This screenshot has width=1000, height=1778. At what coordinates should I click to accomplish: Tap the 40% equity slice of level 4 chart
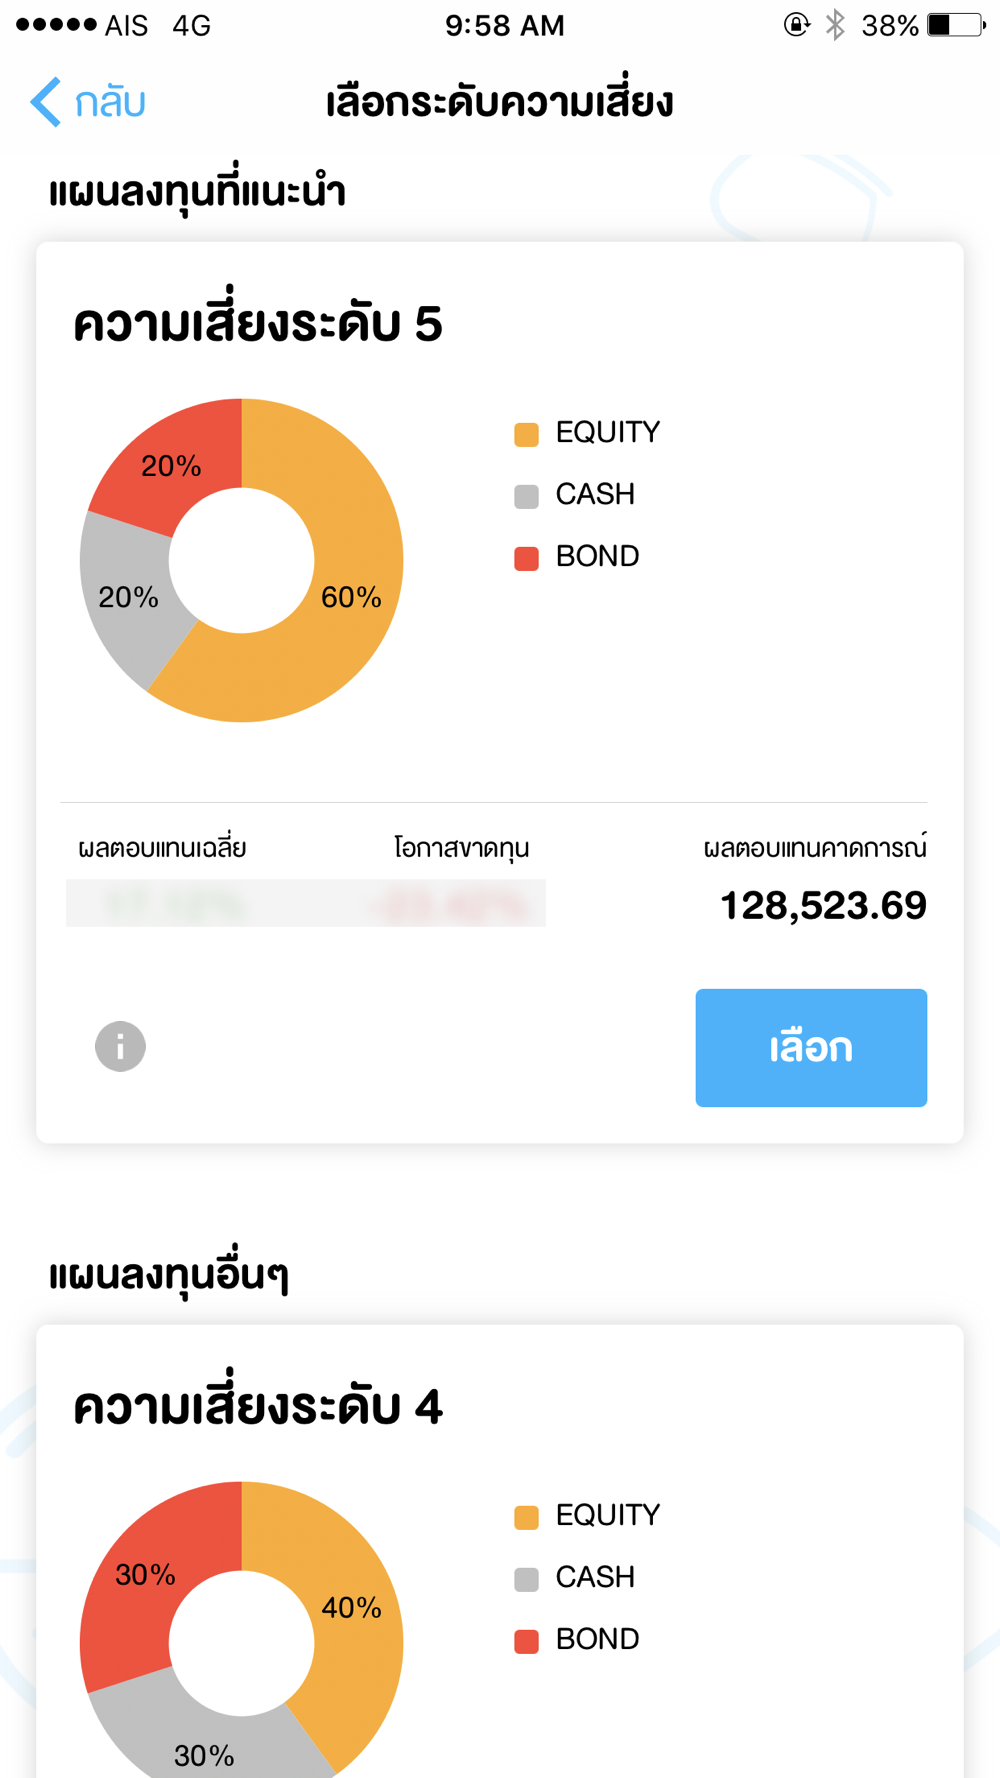[x=351, y=1607]
